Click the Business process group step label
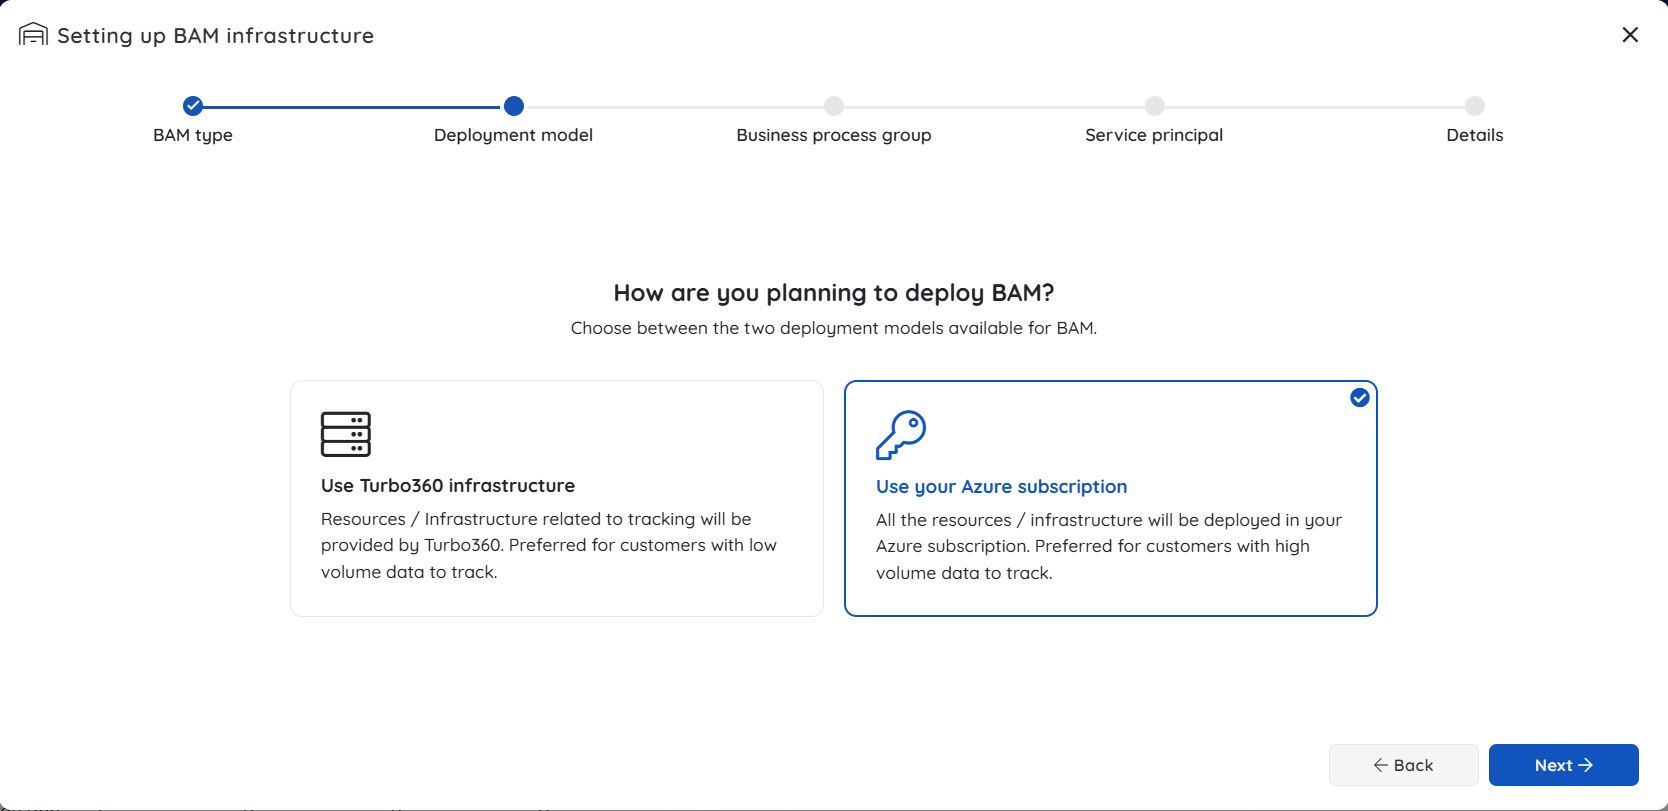 coord(834,135)
